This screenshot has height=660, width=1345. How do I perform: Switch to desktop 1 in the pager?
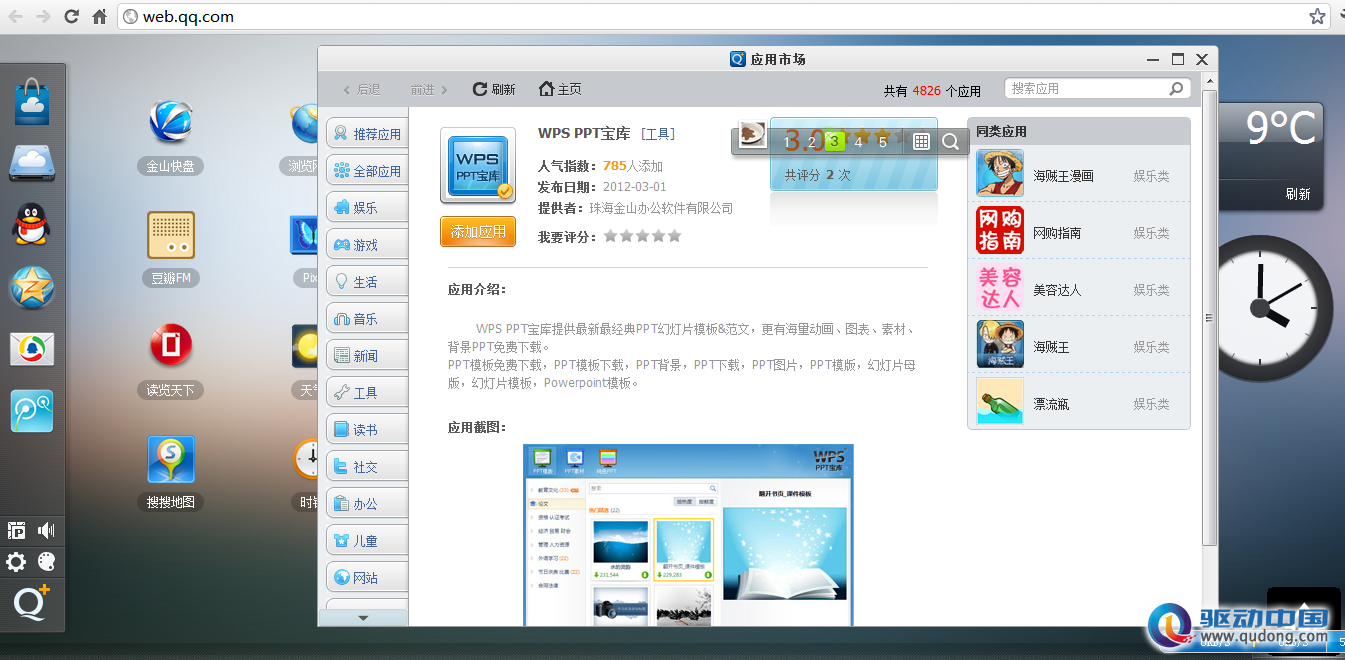[789, 142]
